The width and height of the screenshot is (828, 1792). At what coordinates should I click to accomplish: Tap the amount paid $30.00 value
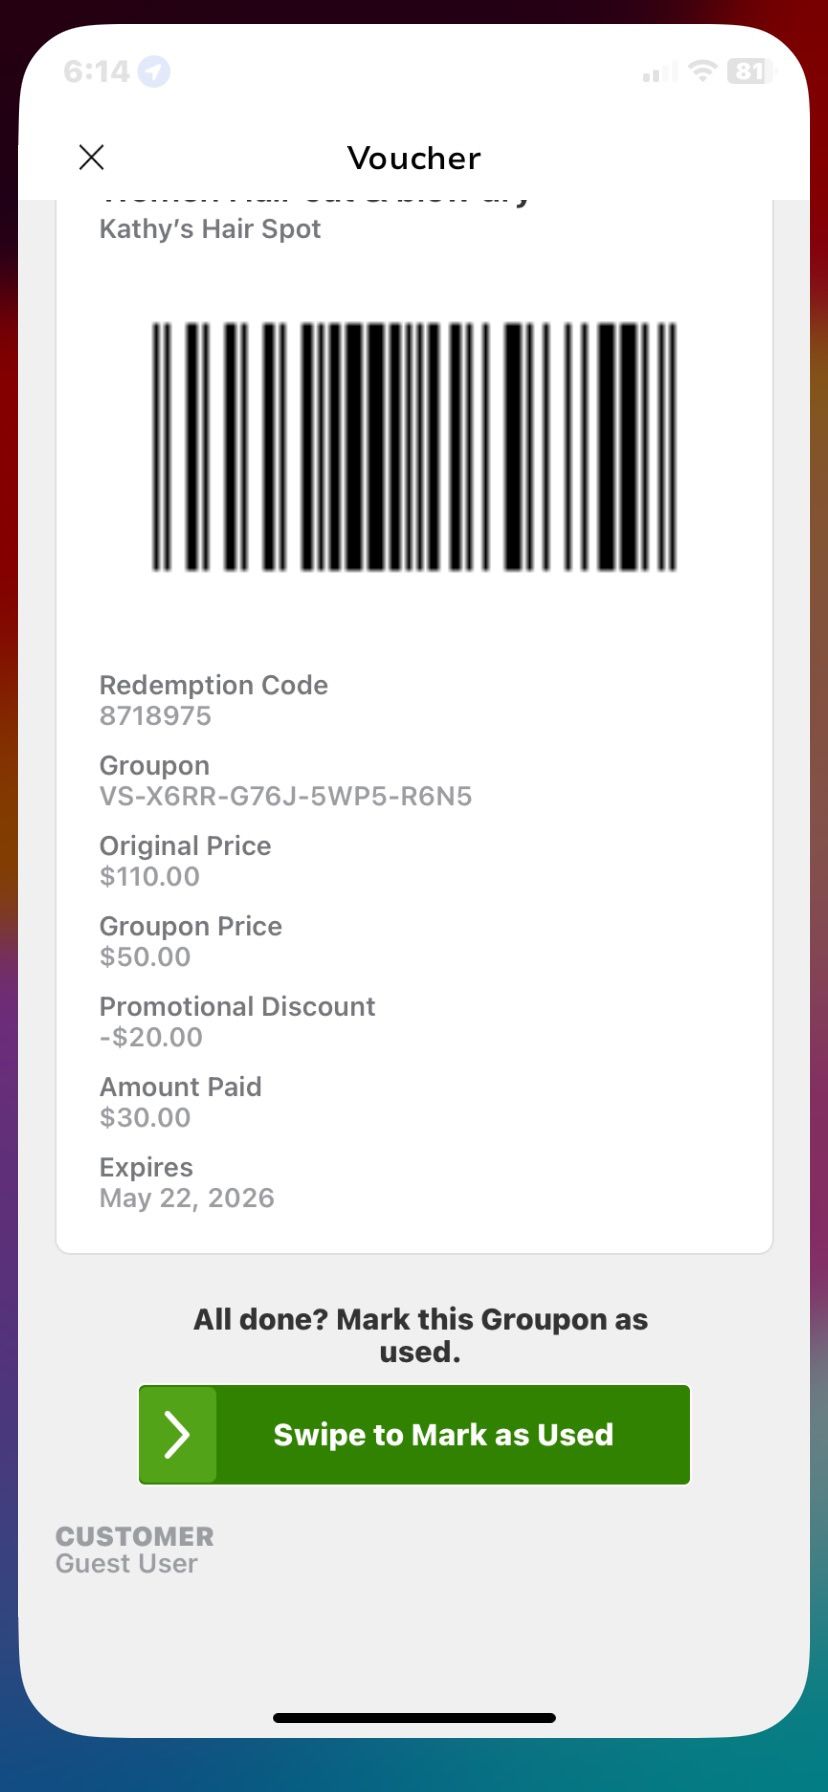[x=145, y=1117]
